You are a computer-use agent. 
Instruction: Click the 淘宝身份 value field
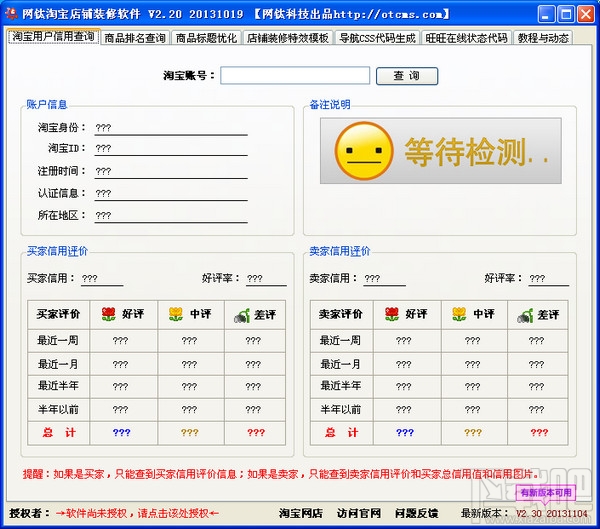171,128
